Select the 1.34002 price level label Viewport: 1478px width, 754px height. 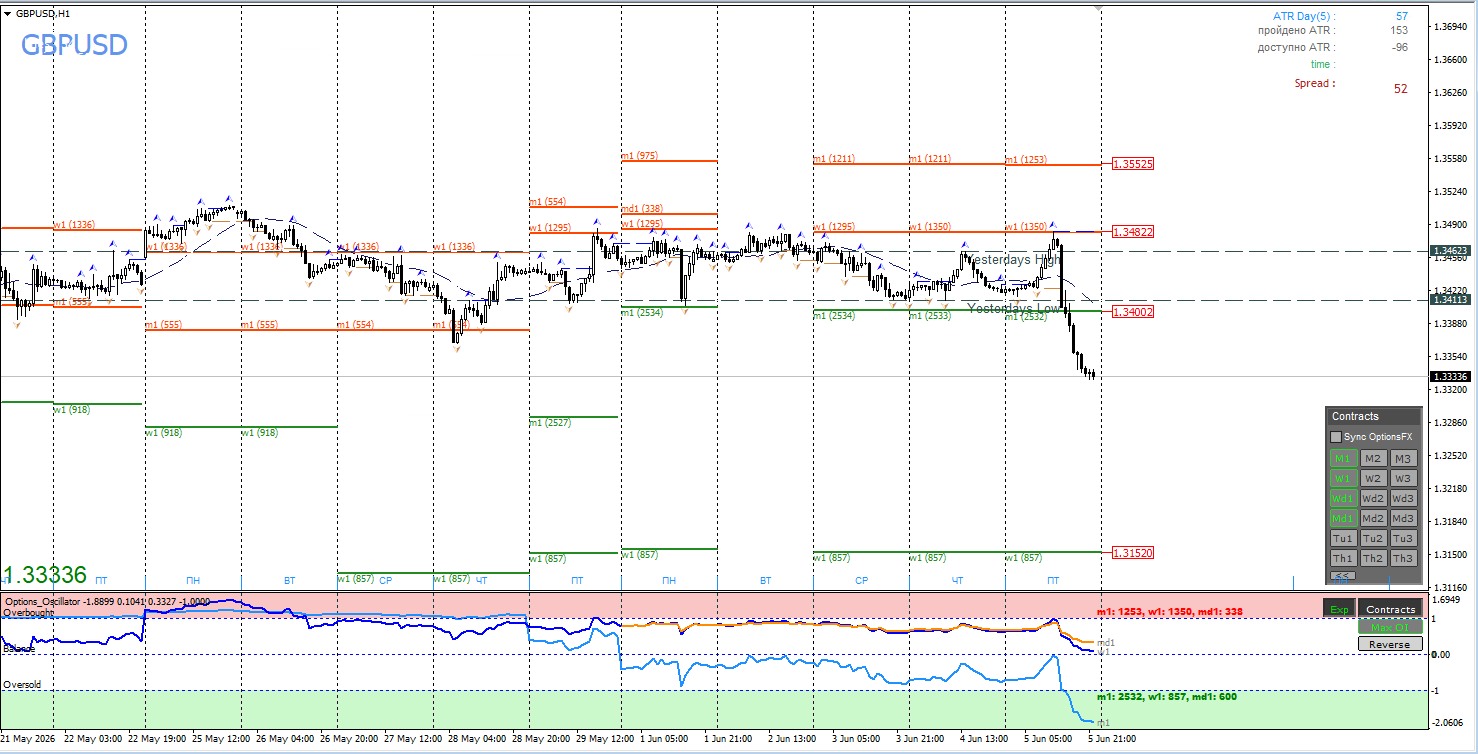coord(1133,312)
